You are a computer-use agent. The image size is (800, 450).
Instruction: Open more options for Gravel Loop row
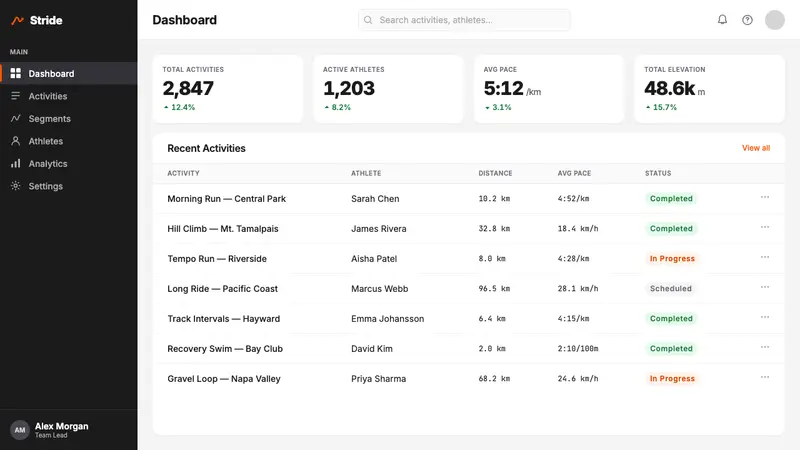tap(765, 378)
